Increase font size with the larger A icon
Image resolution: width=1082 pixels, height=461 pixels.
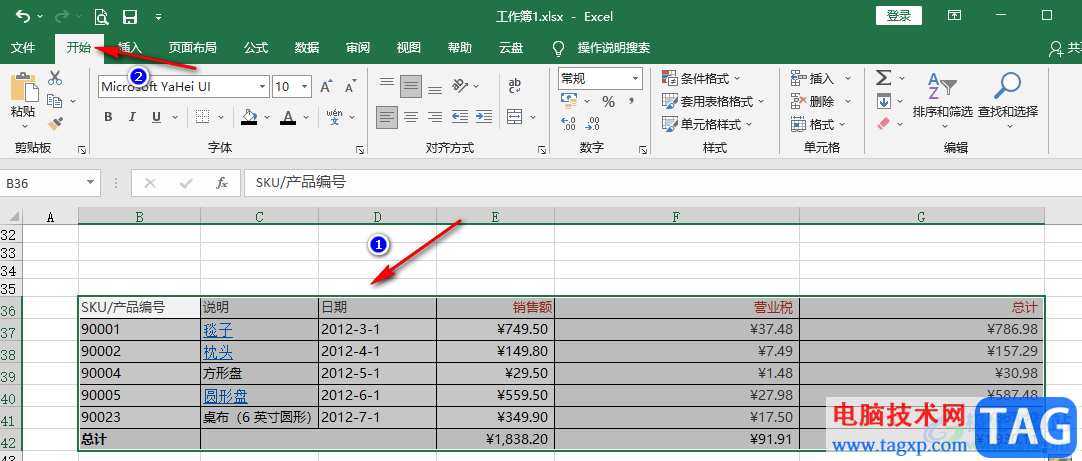[326, 86]
